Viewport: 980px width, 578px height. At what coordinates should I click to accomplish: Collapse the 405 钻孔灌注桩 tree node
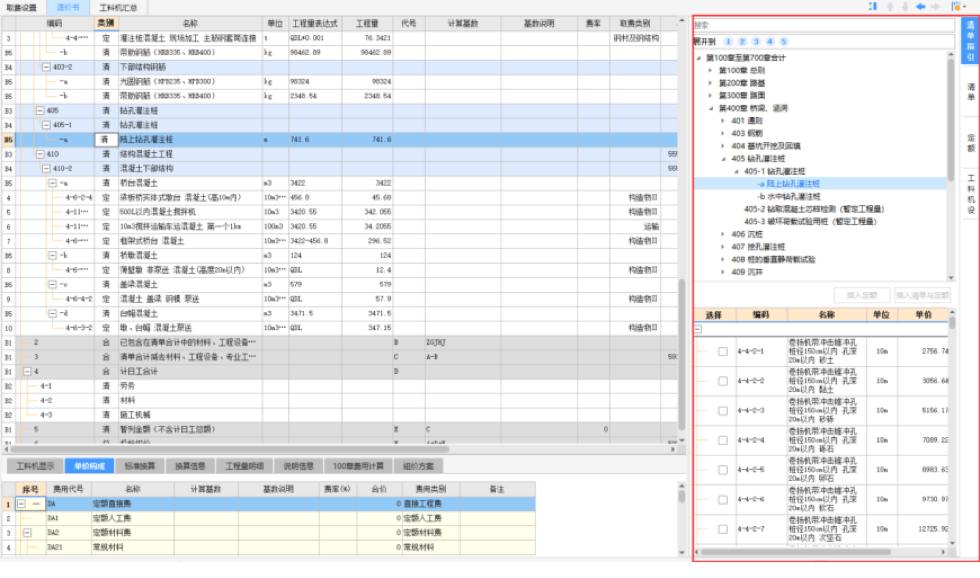pos(723,158)
